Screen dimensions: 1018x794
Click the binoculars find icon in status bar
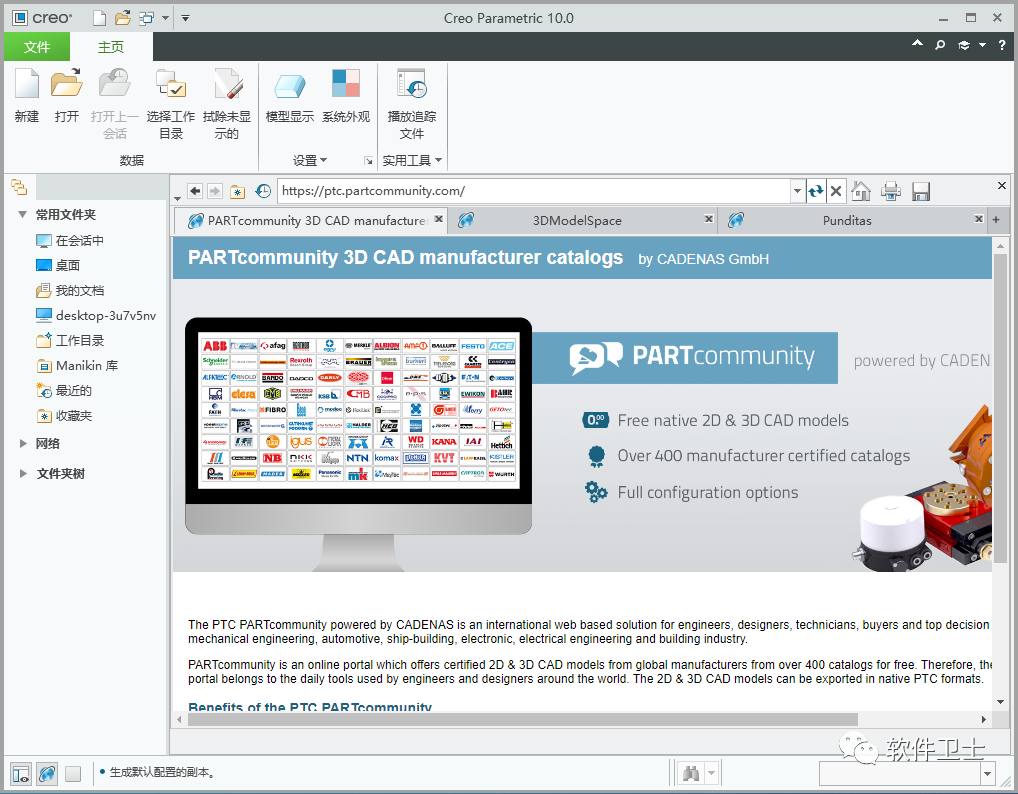coord(691,773)
